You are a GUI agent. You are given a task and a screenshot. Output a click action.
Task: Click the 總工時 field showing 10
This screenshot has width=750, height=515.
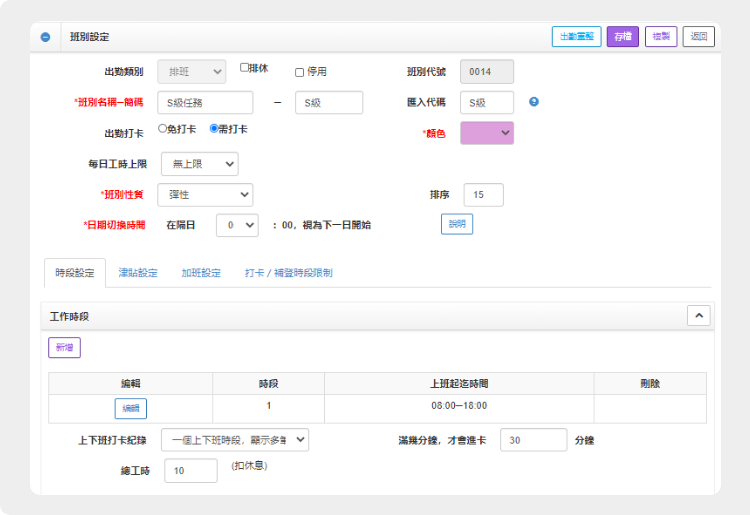click(191, 471)
